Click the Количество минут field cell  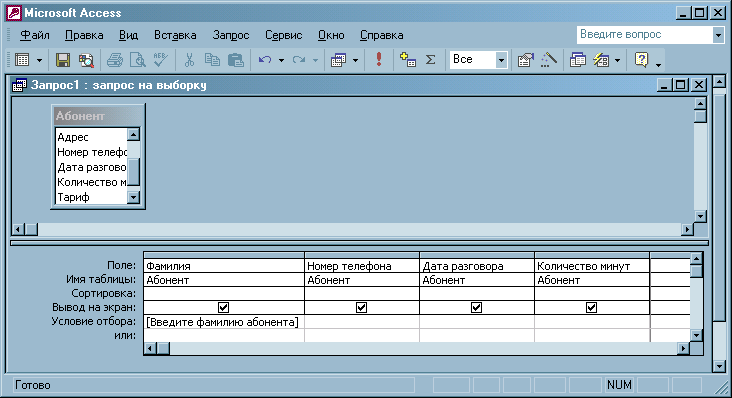(x=591, y=266)
